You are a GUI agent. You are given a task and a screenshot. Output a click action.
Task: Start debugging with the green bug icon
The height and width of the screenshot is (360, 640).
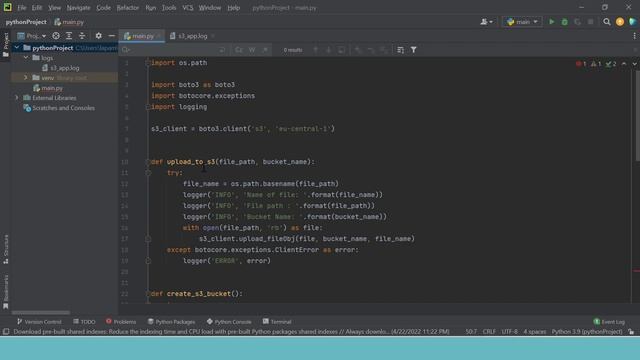564,22
